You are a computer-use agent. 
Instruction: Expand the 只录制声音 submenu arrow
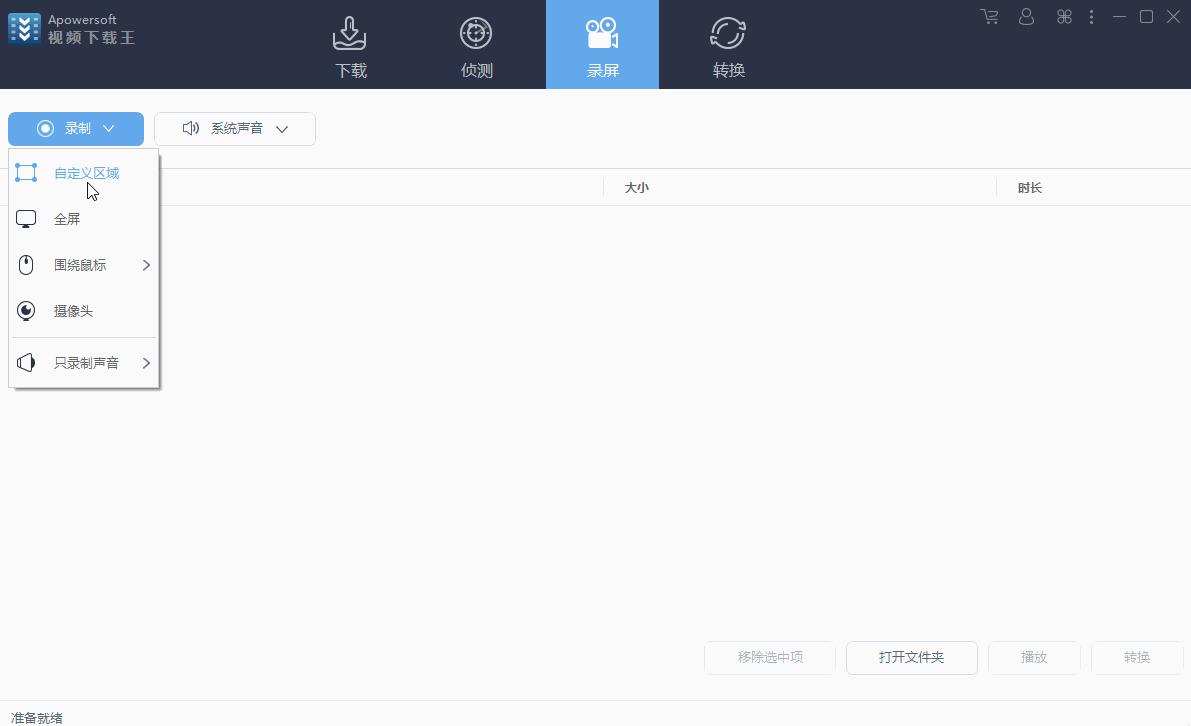pos(146,363)
